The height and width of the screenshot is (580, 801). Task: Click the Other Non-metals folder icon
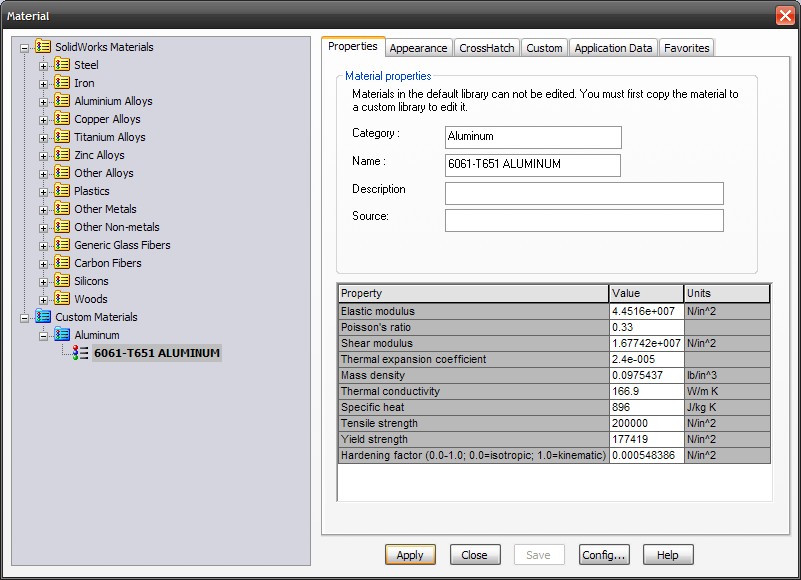[x=62, y=226]
